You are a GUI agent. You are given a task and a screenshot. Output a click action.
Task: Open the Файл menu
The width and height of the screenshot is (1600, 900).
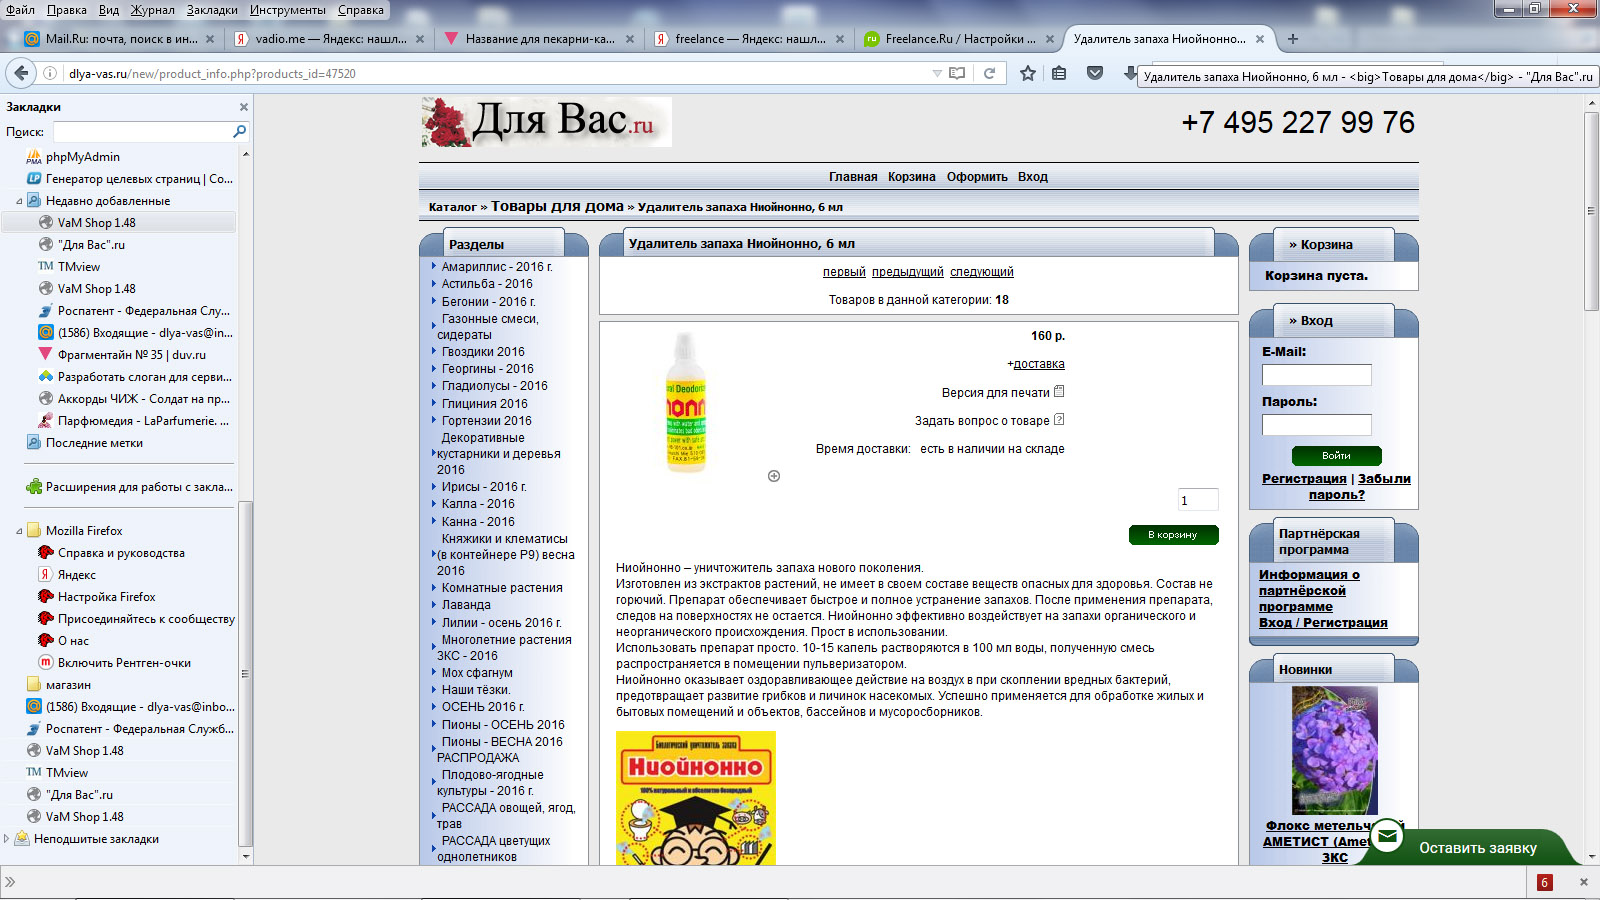point(20,10)
